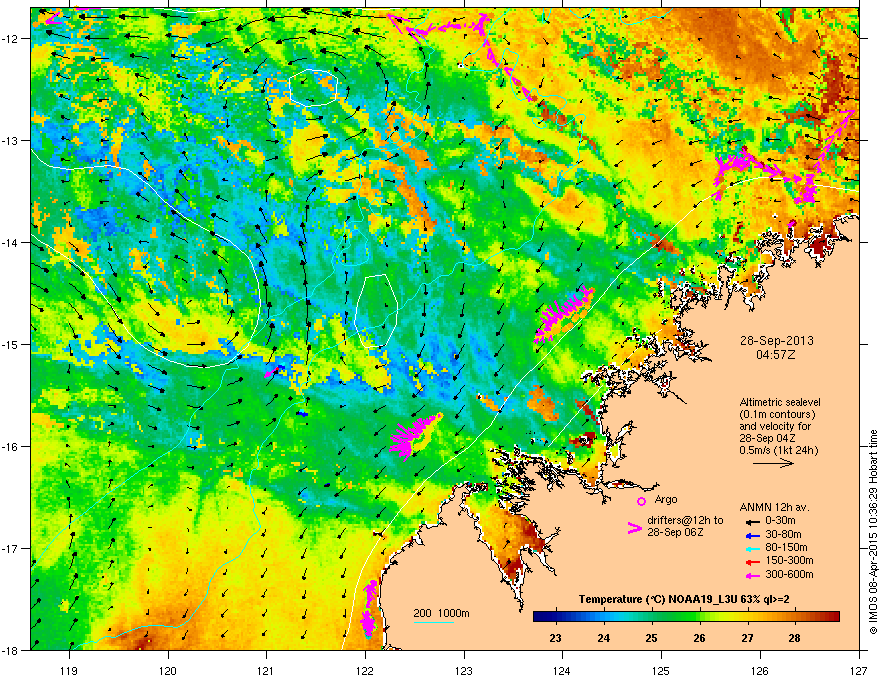Click the 'ANMN 12h av.' heading

(774, 508)
